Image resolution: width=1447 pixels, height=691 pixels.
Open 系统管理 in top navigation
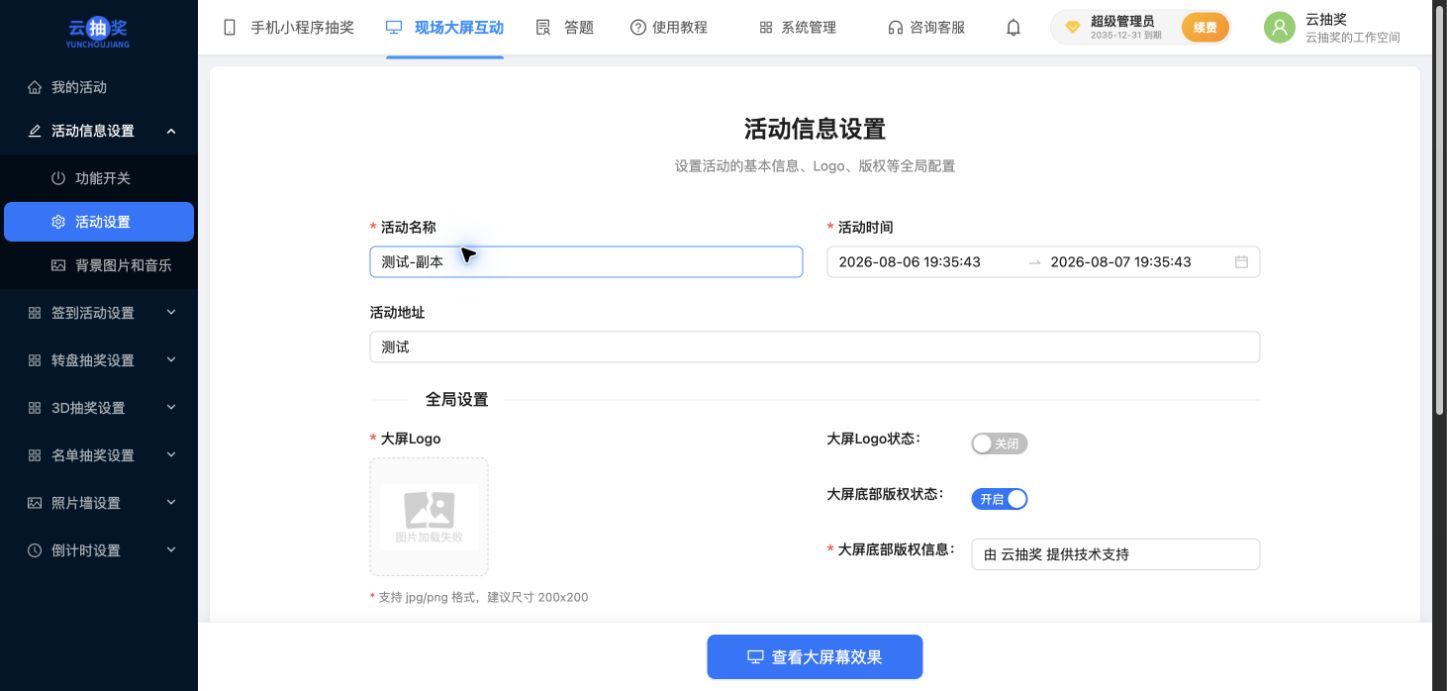[x=798, y=28]
